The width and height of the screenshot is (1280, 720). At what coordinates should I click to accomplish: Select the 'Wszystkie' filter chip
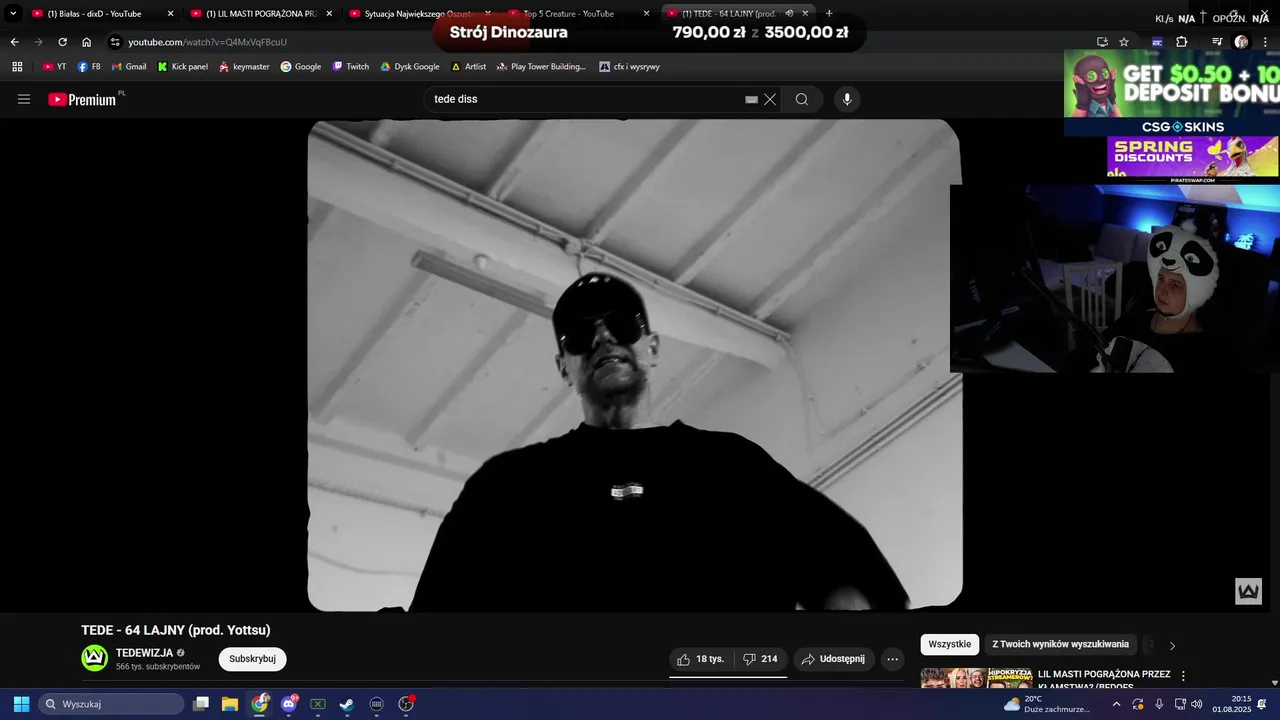[x=950, y=645]
